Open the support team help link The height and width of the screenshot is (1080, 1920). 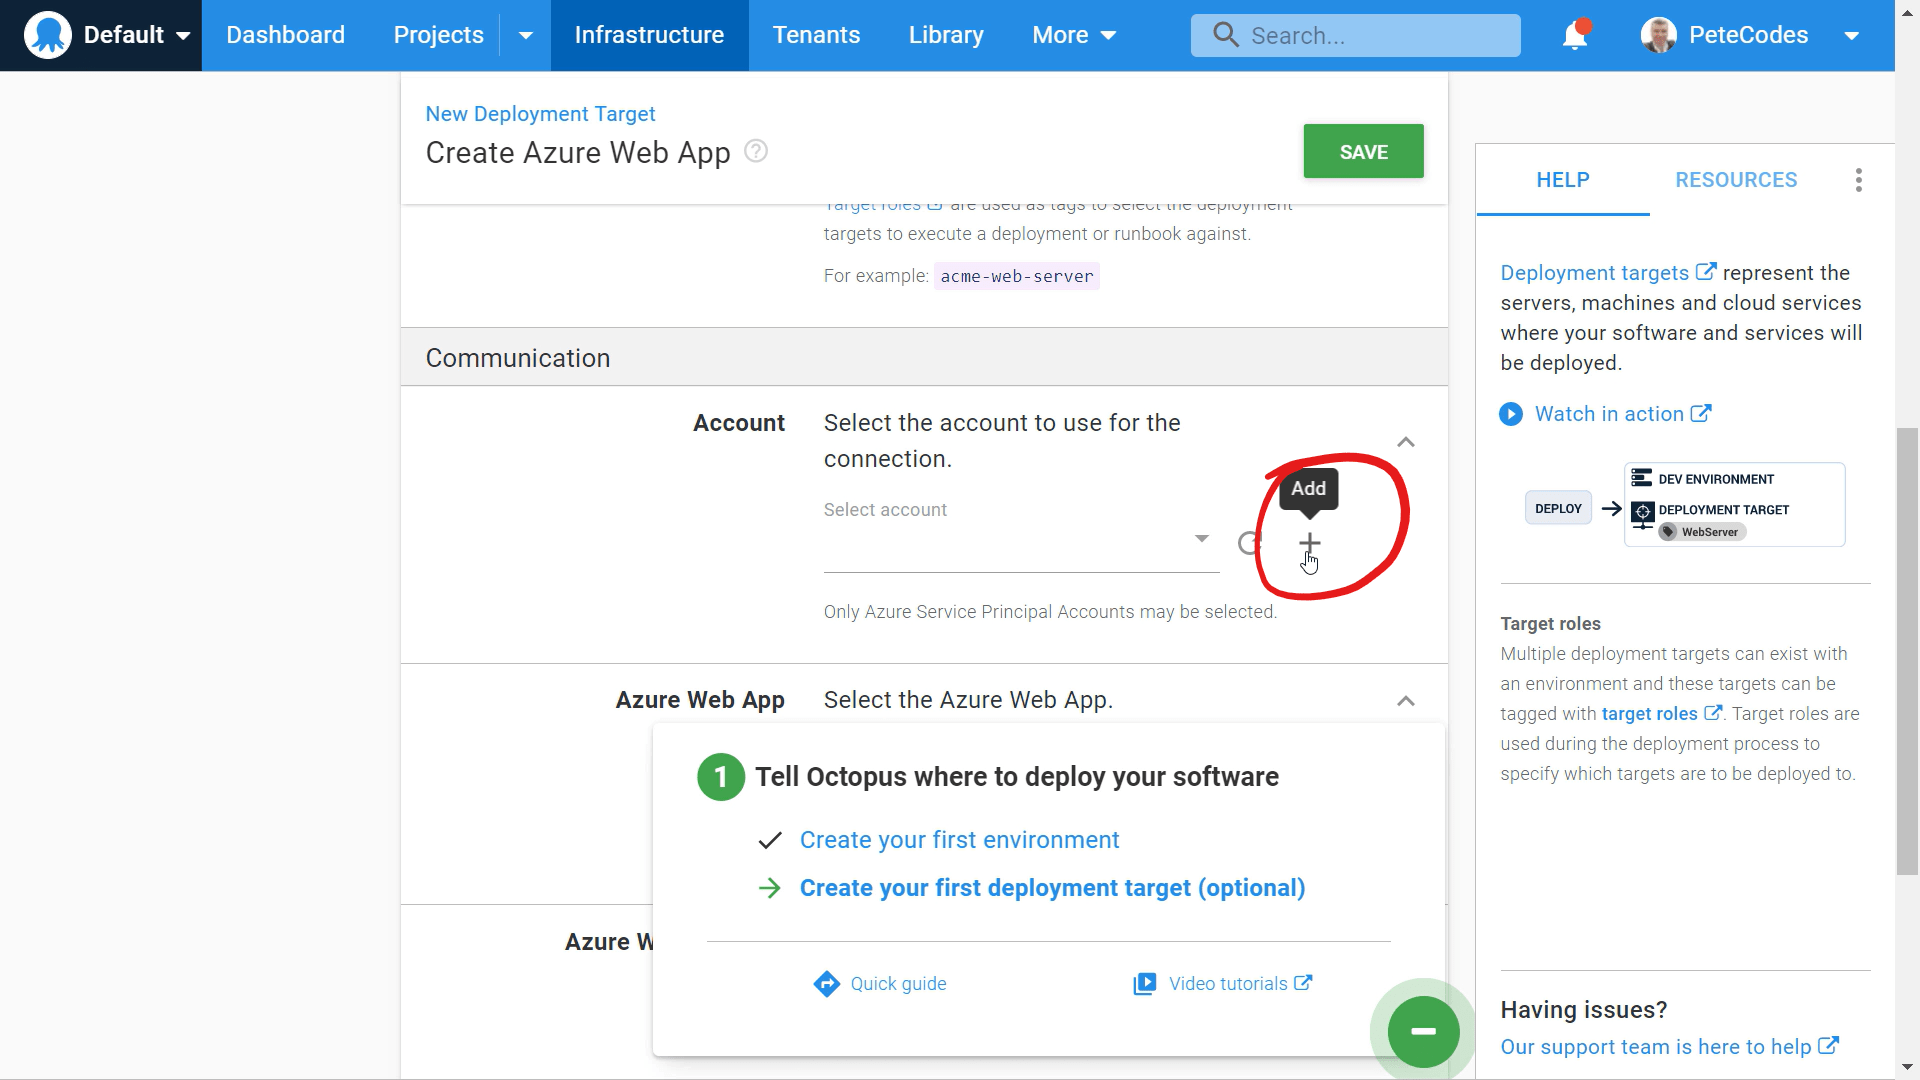point(1669,1047)
